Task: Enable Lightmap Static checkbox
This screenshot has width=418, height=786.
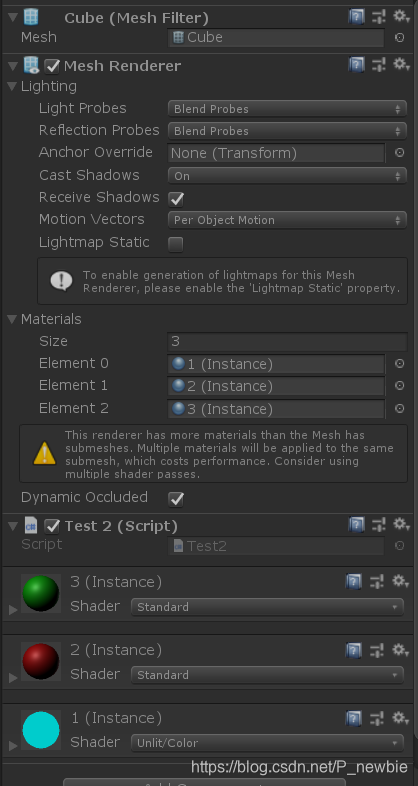Action: pos(175,244)
